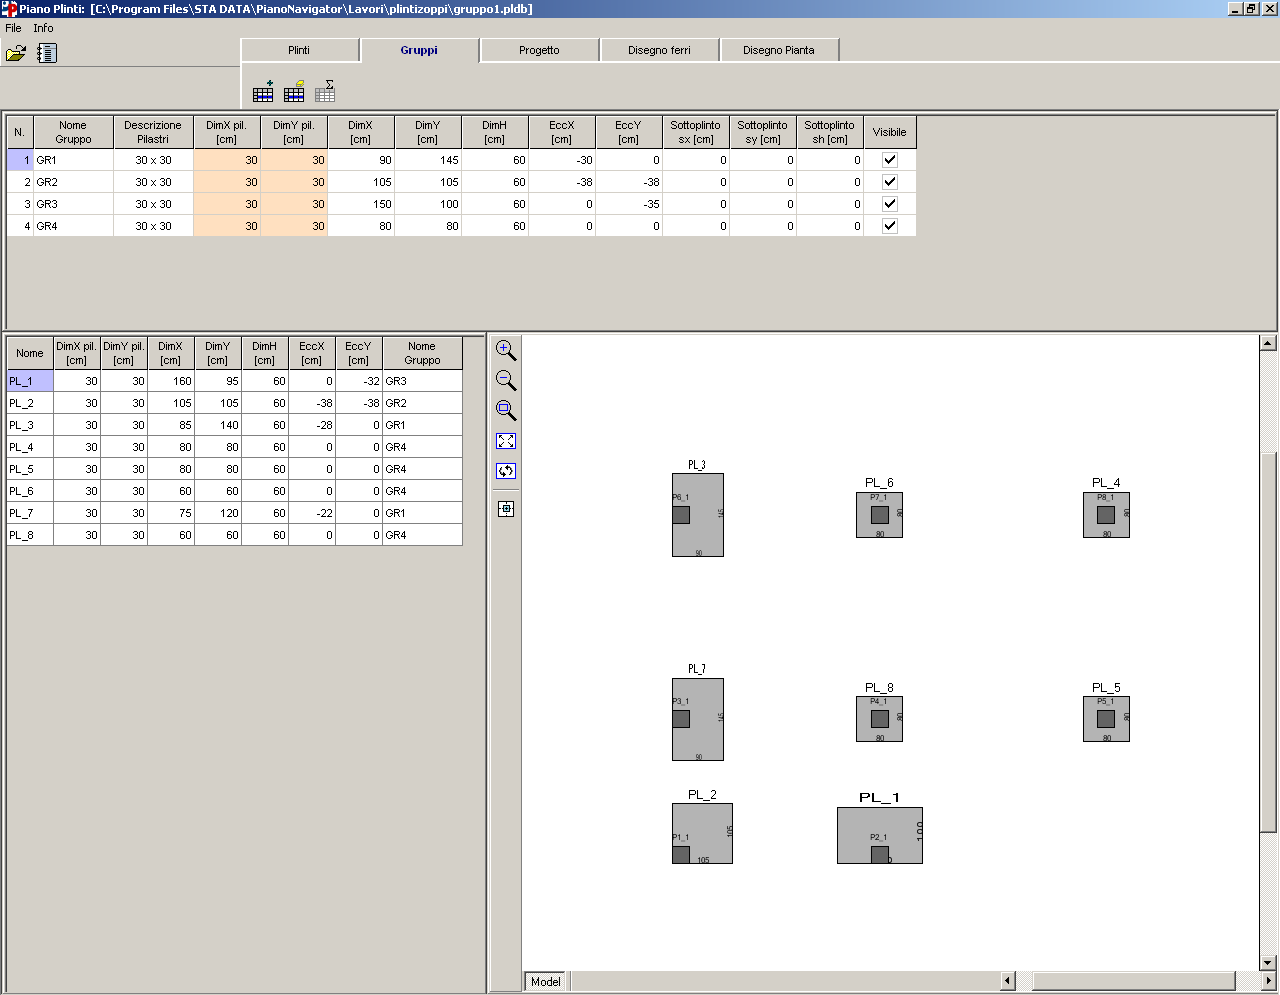The height and width of the screenshot is (995, 1280).
Task: Switch to the Gruppi tab
Action: coord(419,50)
